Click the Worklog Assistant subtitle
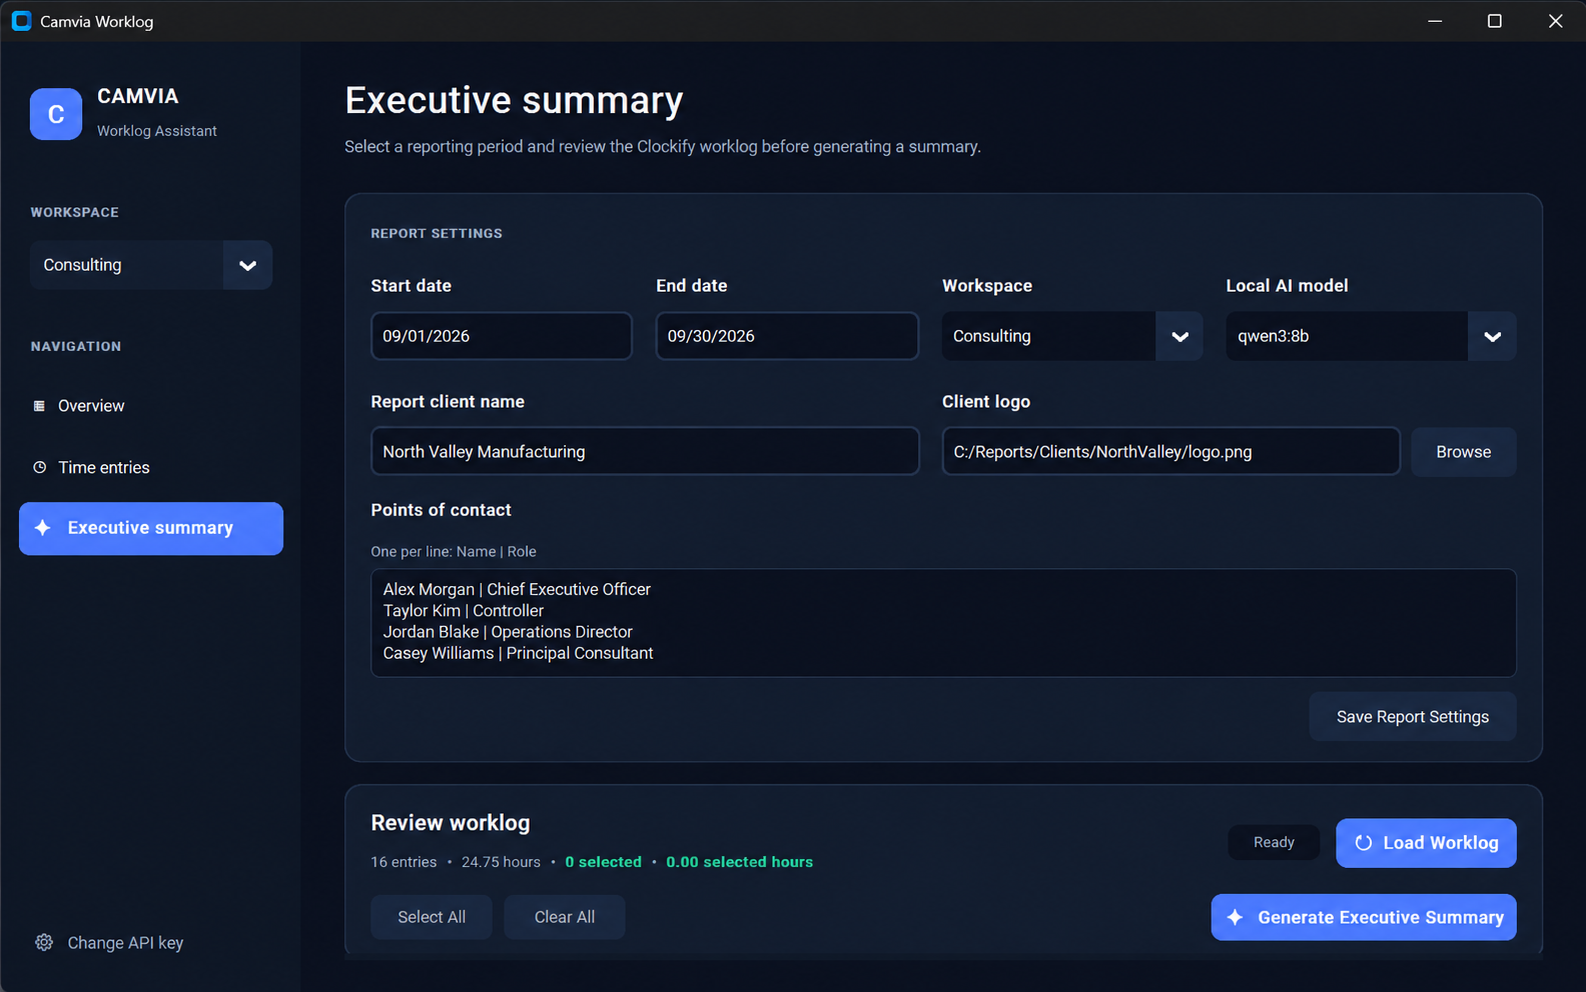 (x=157, y=131)
